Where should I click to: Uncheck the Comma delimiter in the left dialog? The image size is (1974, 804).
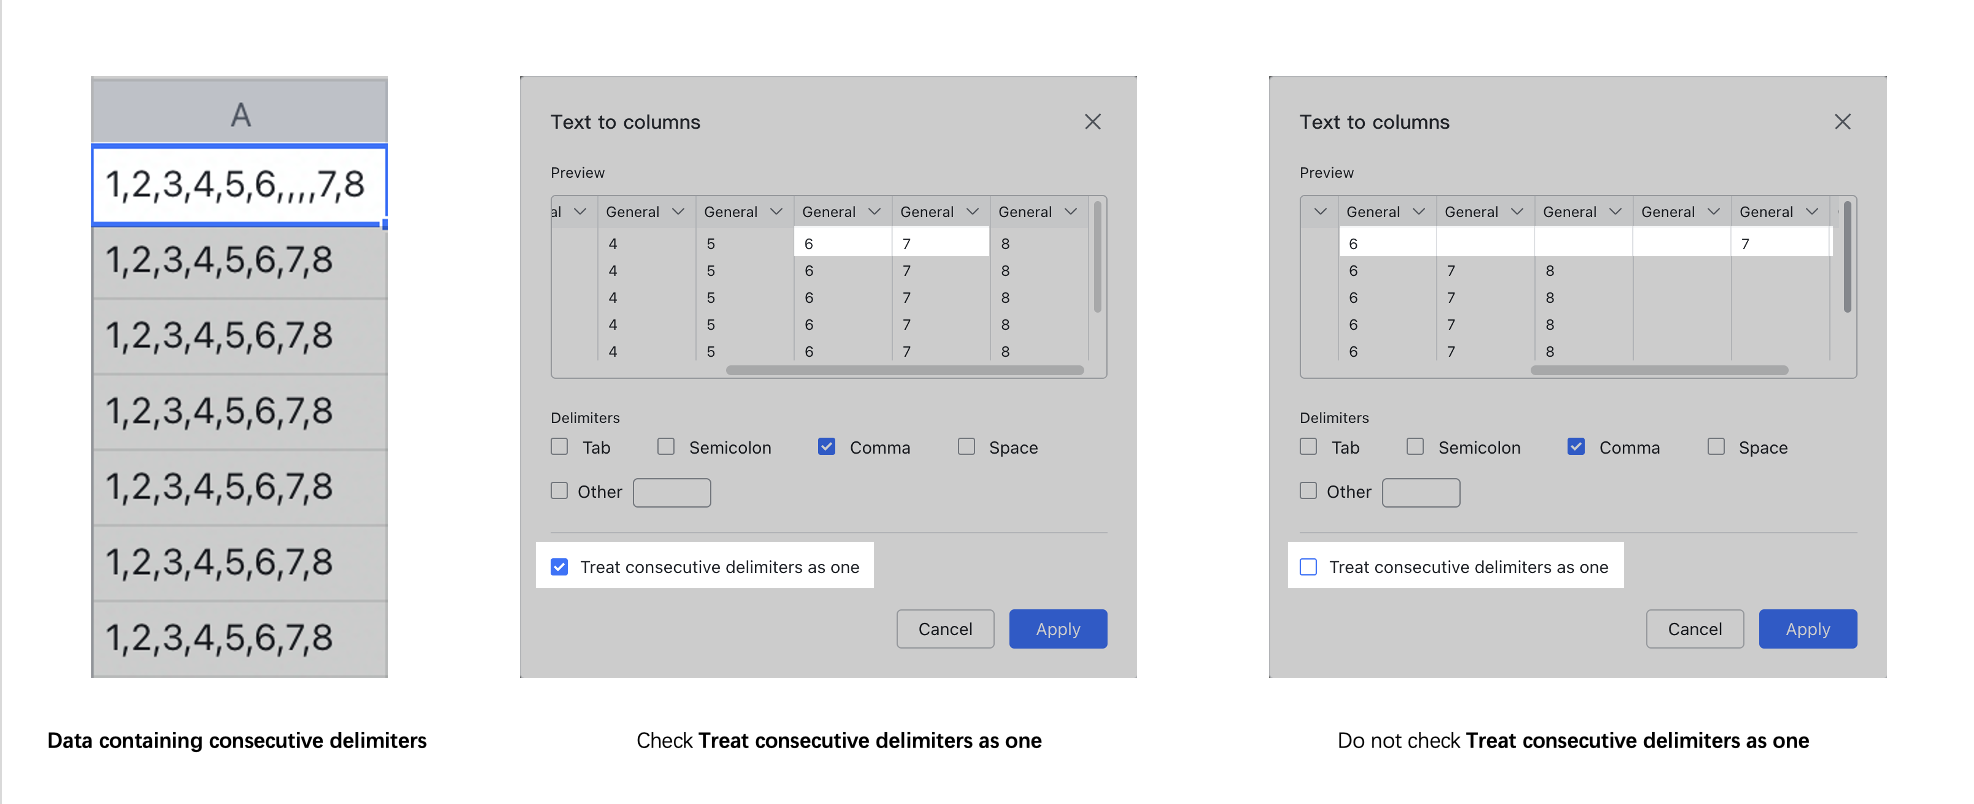coord(826,447)
